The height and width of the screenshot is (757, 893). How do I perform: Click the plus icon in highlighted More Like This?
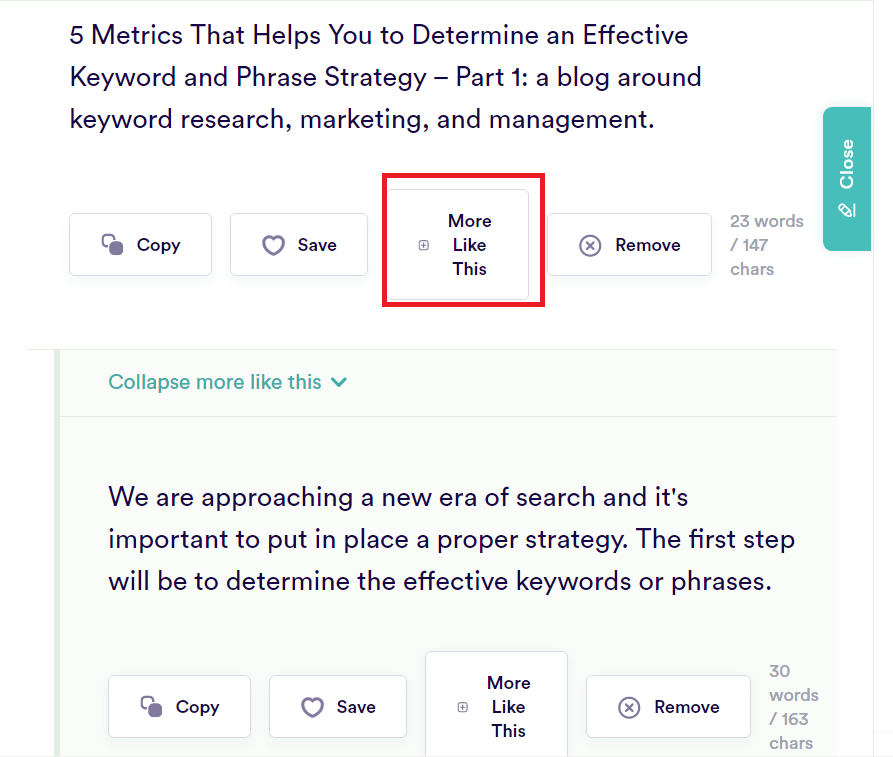point(422,244)
